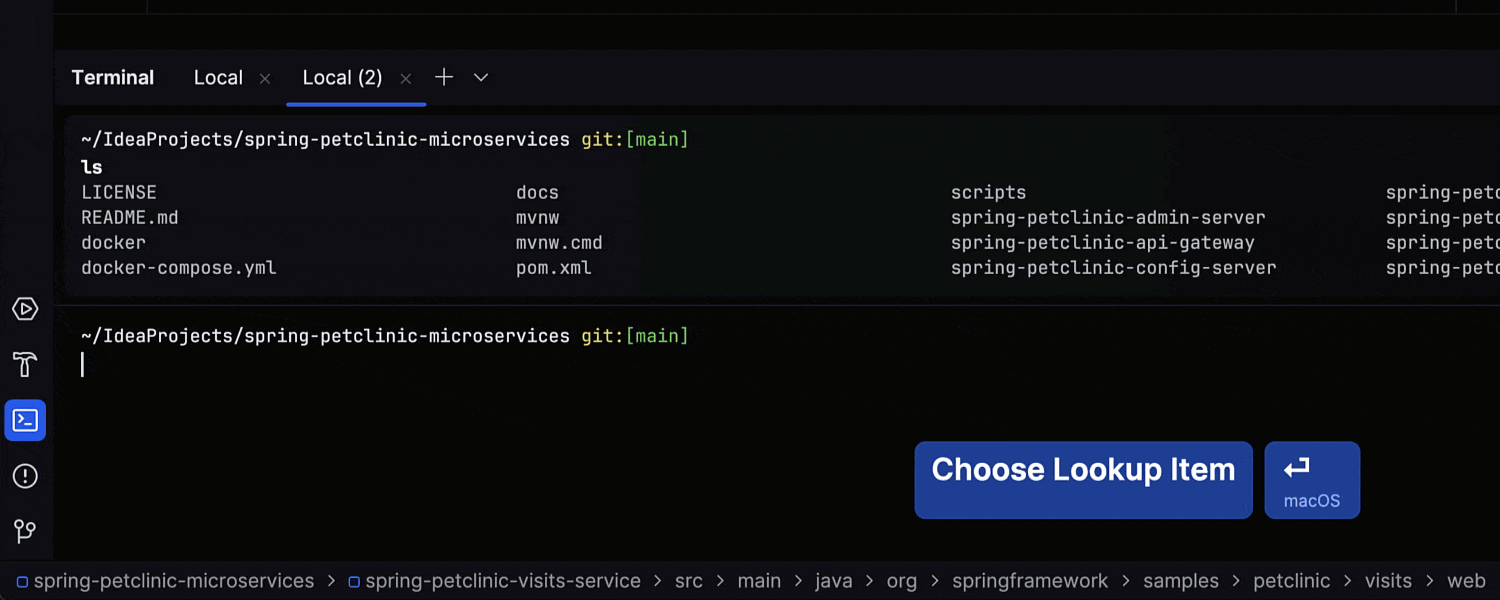Click the module icon beside spring-petclinic-visits-service
This screenshot has width=1500, height=600.
[x=352, y=580]
